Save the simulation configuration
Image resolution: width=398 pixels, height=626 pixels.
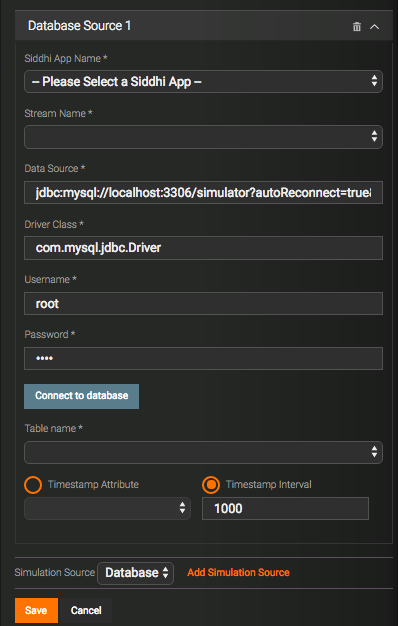click(x=36, y=610)
